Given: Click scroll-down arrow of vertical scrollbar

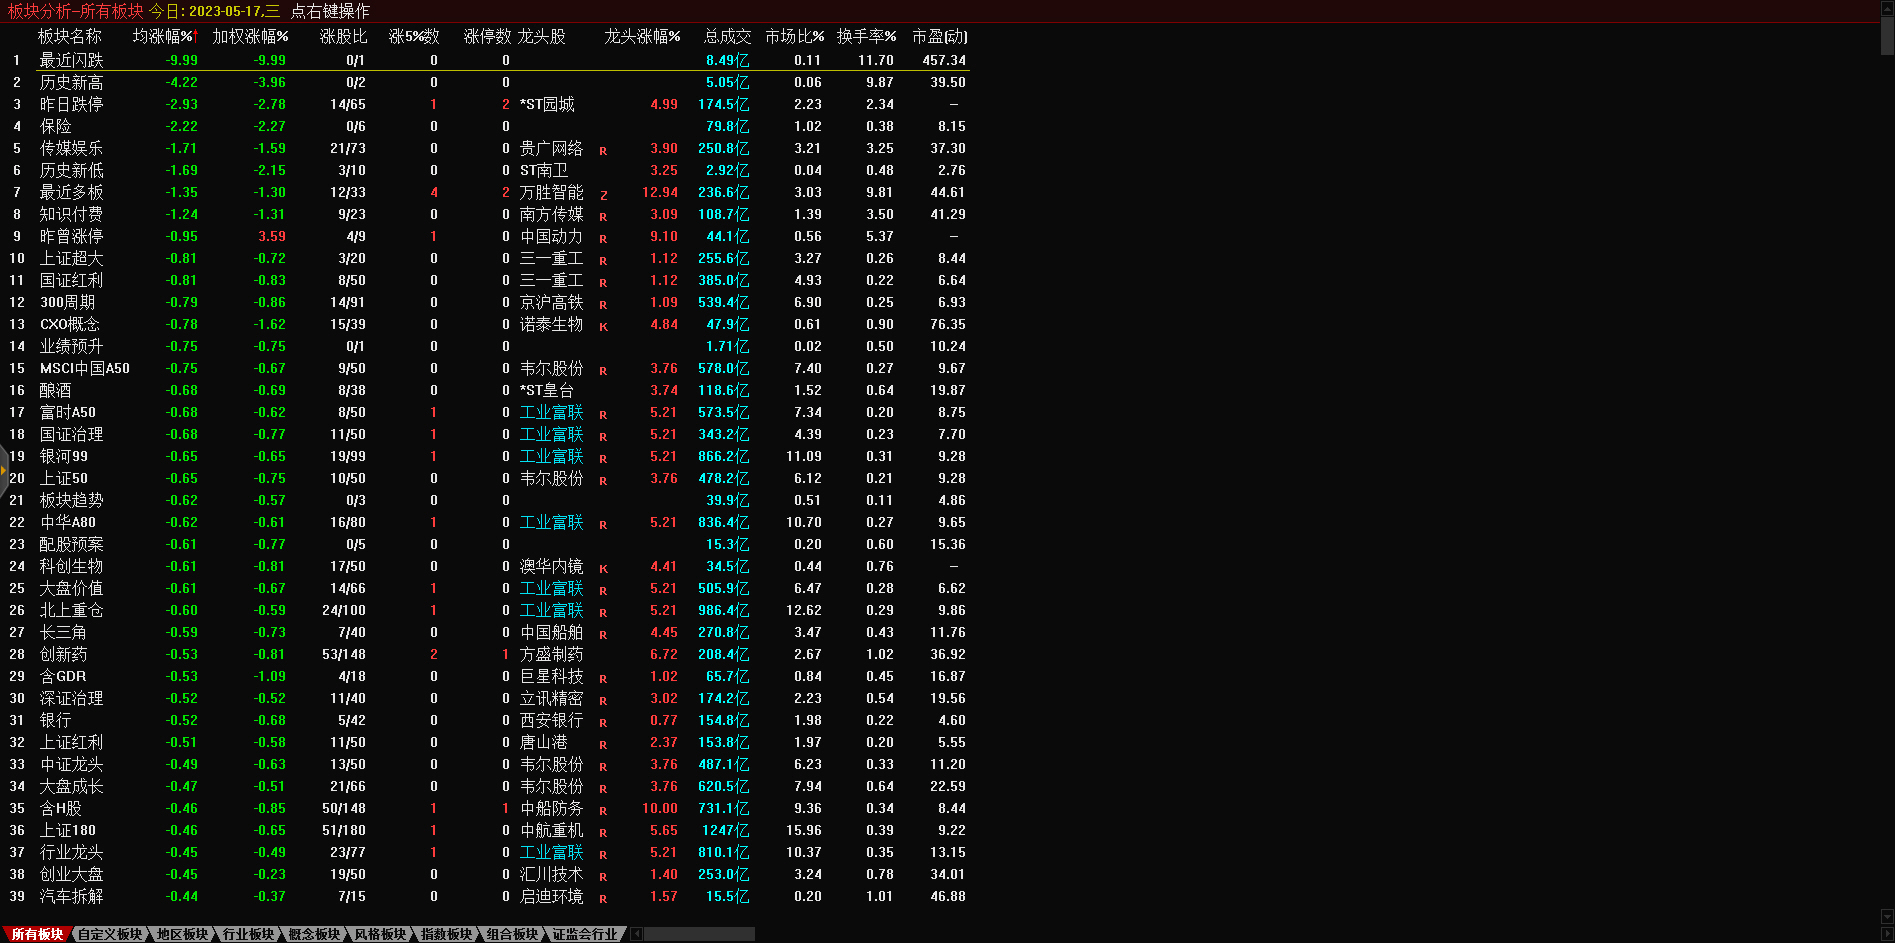Looking at the screenshot, I should 1887,916.
